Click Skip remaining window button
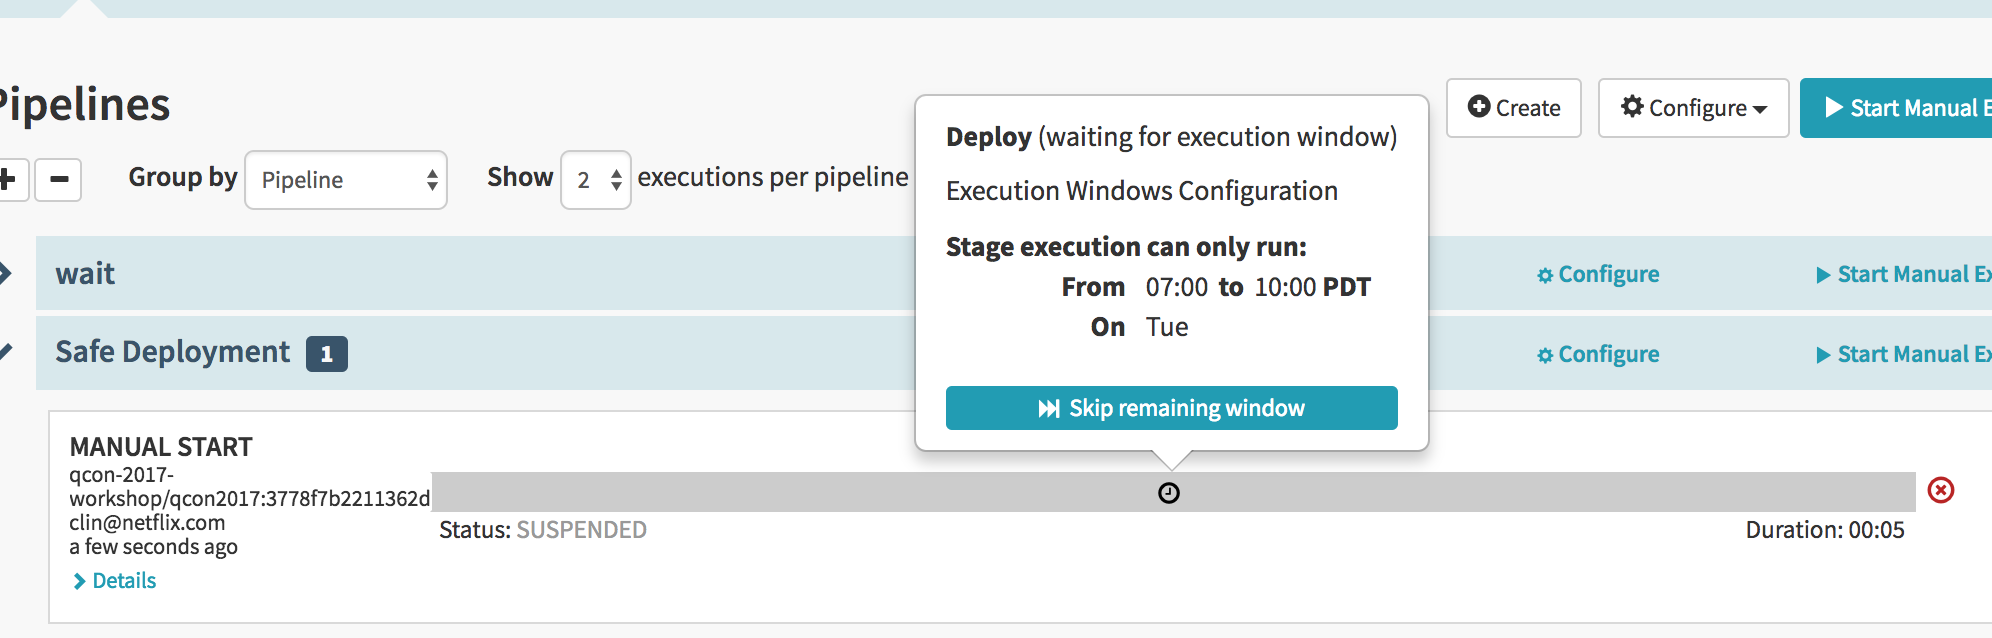Viewport: 1992px width, 638px height. pos(1171,408)
